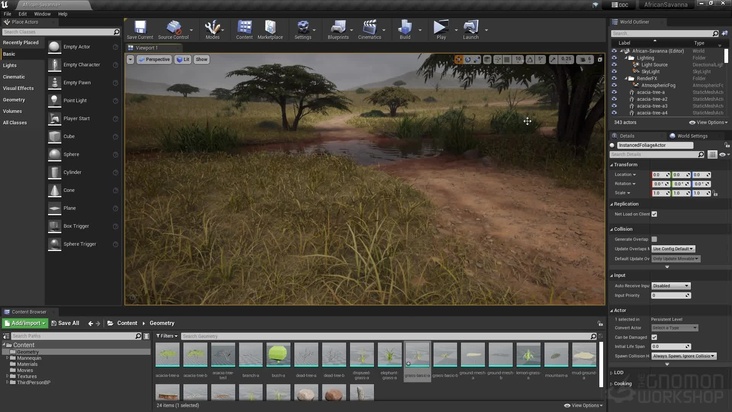The width and height of the screenshot is (732, 412).
Task: Open the Edit menu
Action: tap(22, 14)
